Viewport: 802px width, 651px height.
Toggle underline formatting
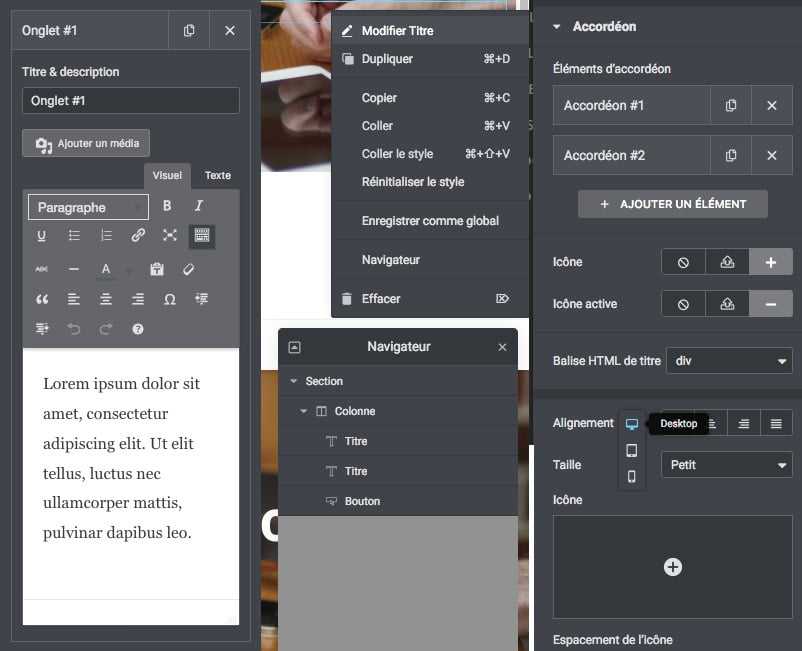tap(41, 235)
